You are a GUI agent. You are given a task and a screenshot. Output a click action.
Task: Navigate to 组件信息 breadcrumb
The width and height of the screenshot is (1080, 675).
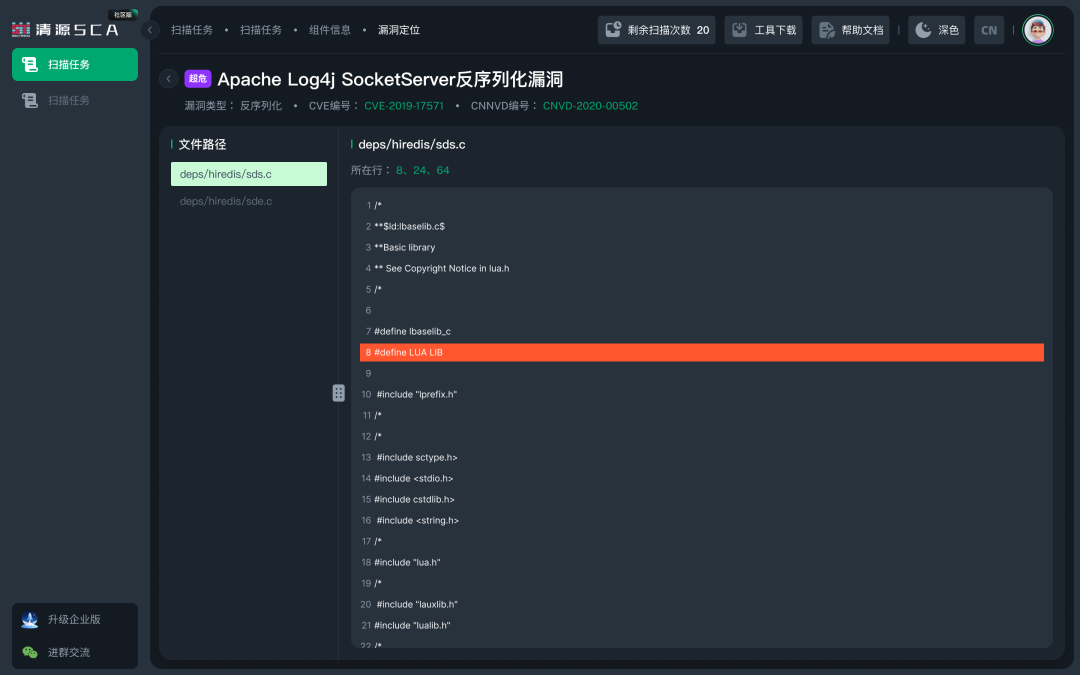click(330, 30)
